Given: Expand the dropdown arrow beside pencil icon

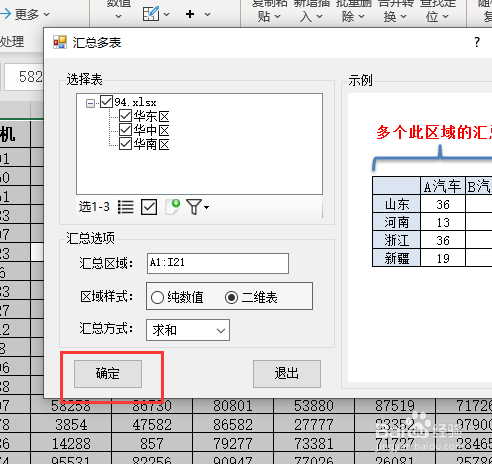Looking at the screenshot, I should [x=166, y=14].
